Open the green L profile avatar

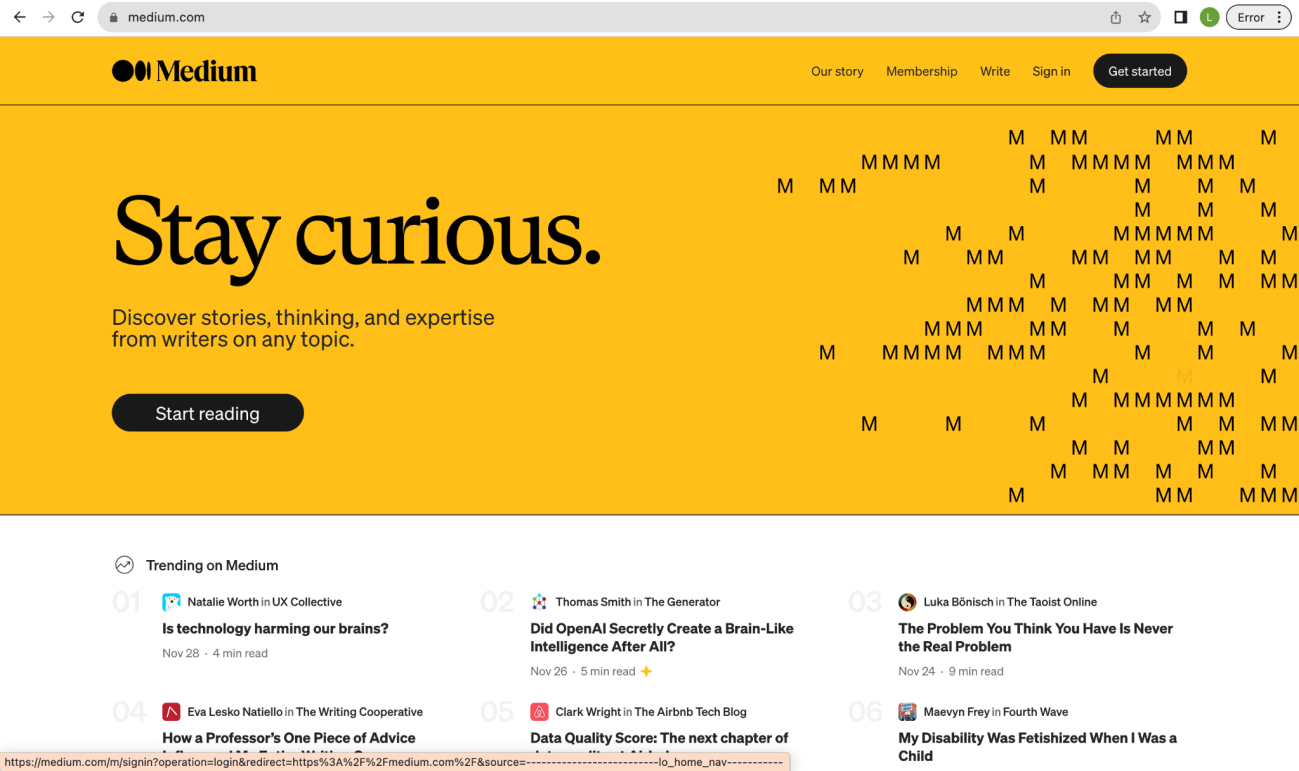tap(1209, 17)
